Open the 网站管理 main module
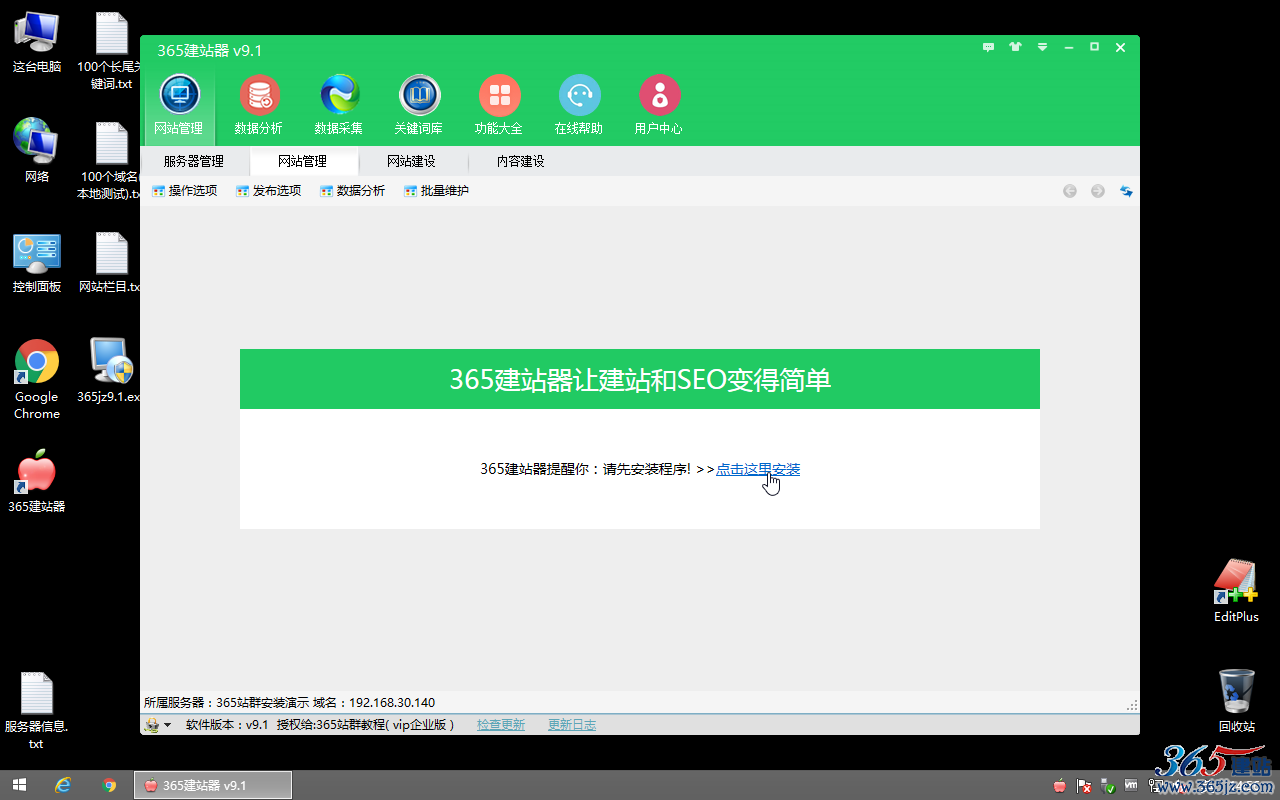Image resolution: width=1280 pixels, height=800 pixels. 179,105
